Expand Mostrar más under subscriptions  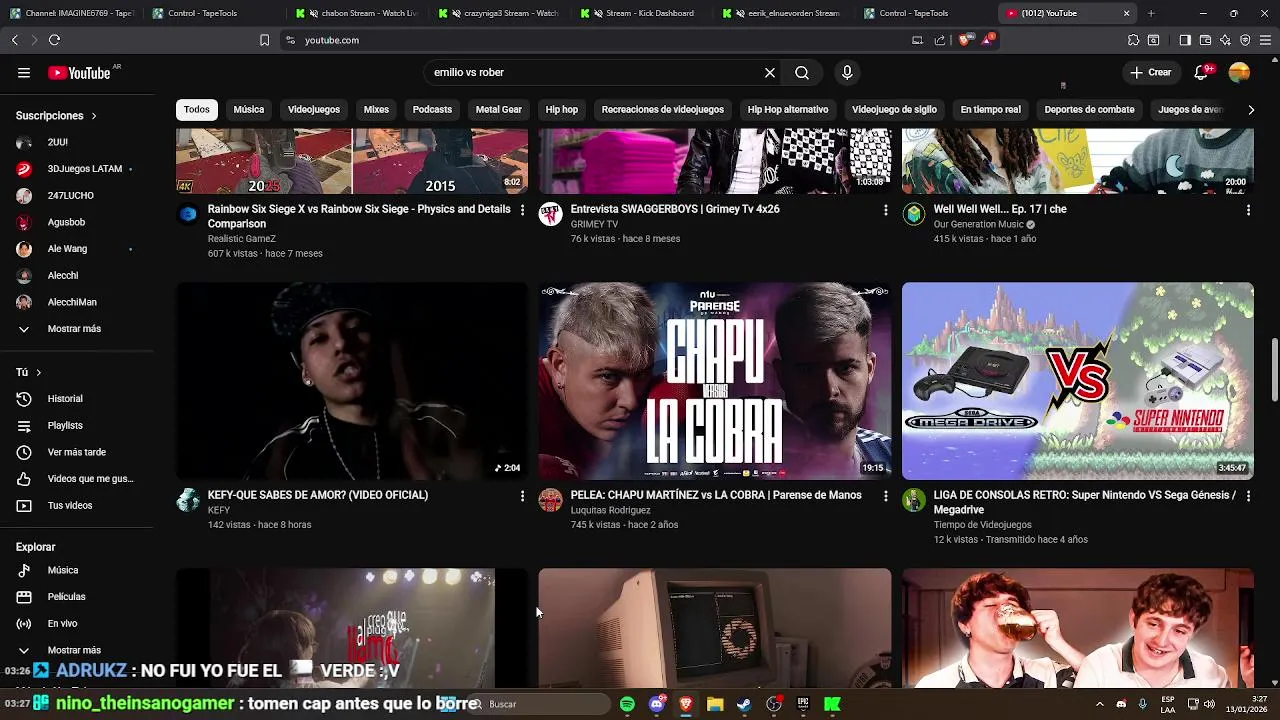point(76,329)
